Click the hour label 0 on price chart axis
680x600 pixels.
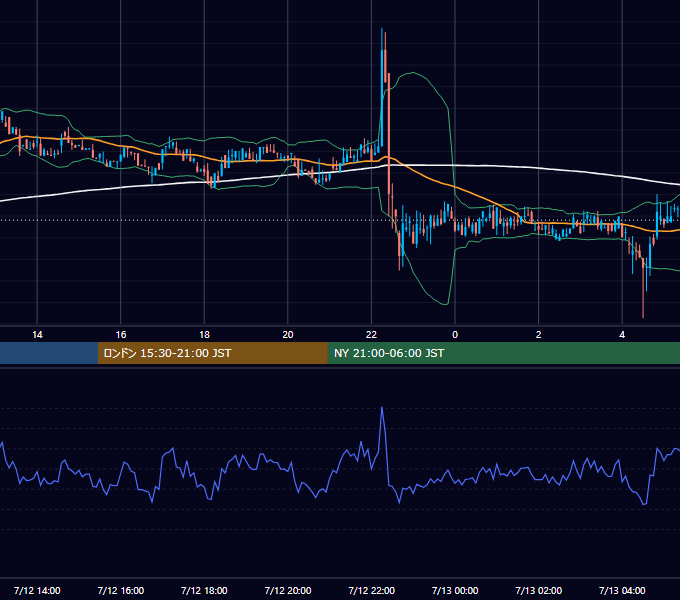click(455, 335)
